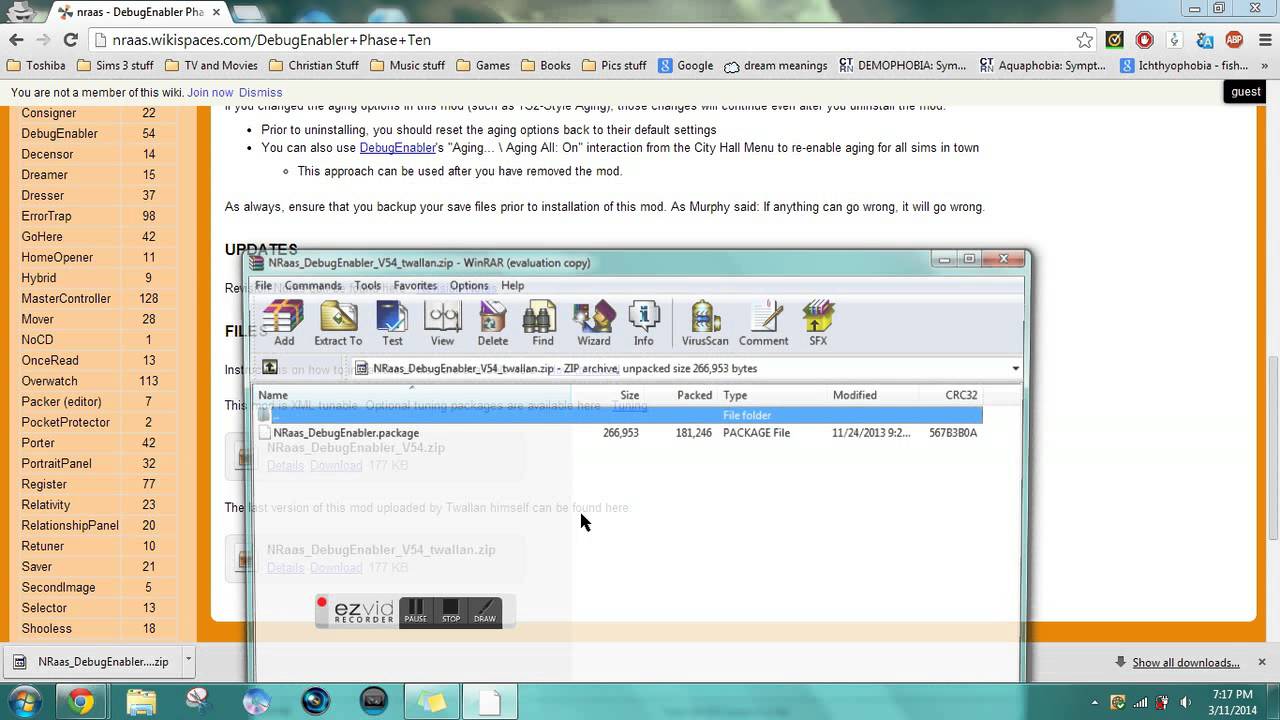The width and height of the screenshot is (1280, 720).
Task: Open File Explorer from taskbar
Action: [x=141, y=702]
